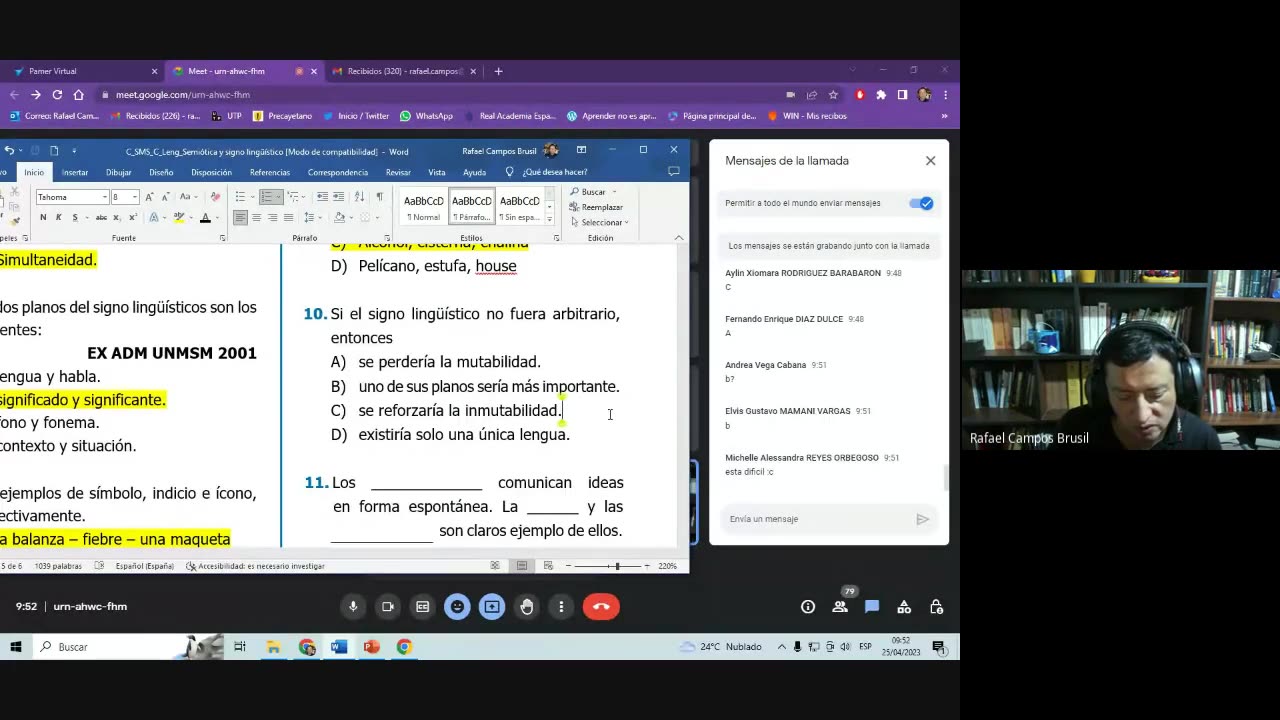Justify the paragraph in Word
Image resolution: width=1280 pixels, height=720 pixels.
pos(288,217)
